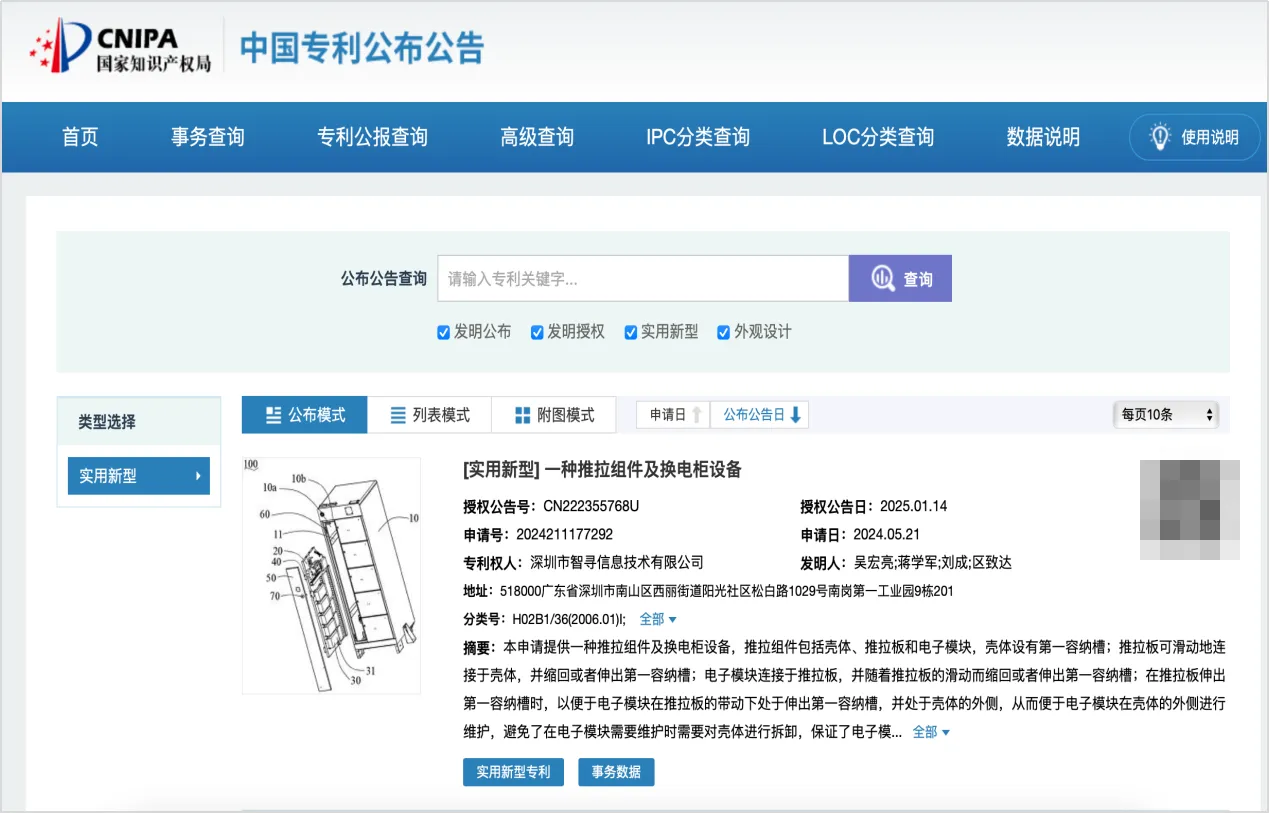This screenshot has width=1271, height=814.
Task: Sort by 公布公告日 down arrow icon
Action: (797, 414)
